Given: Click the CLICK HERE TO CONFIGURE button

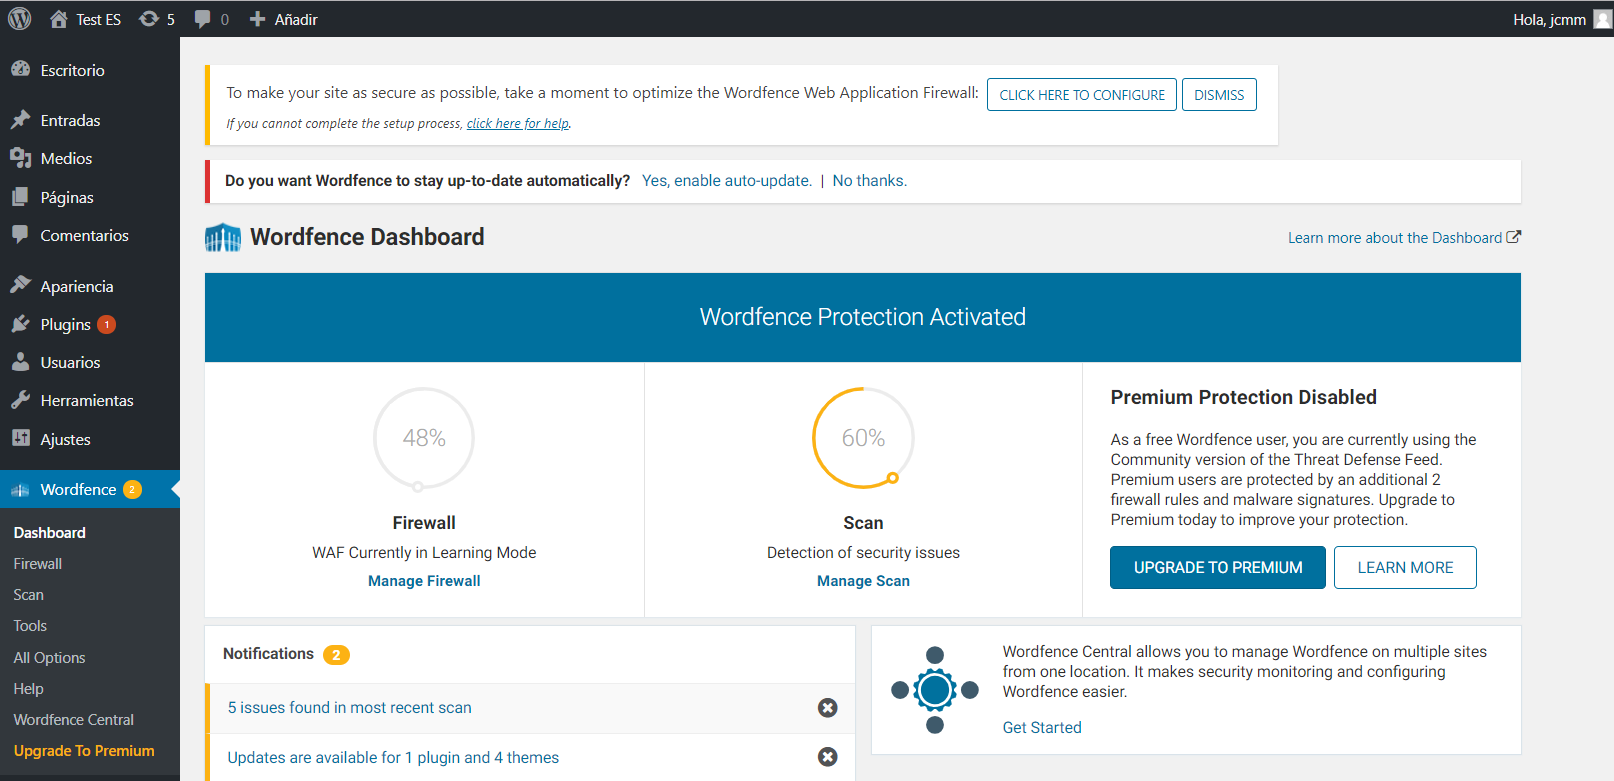Looking at the screenshot, I should pyautogui.click(x=1081, y=95).
